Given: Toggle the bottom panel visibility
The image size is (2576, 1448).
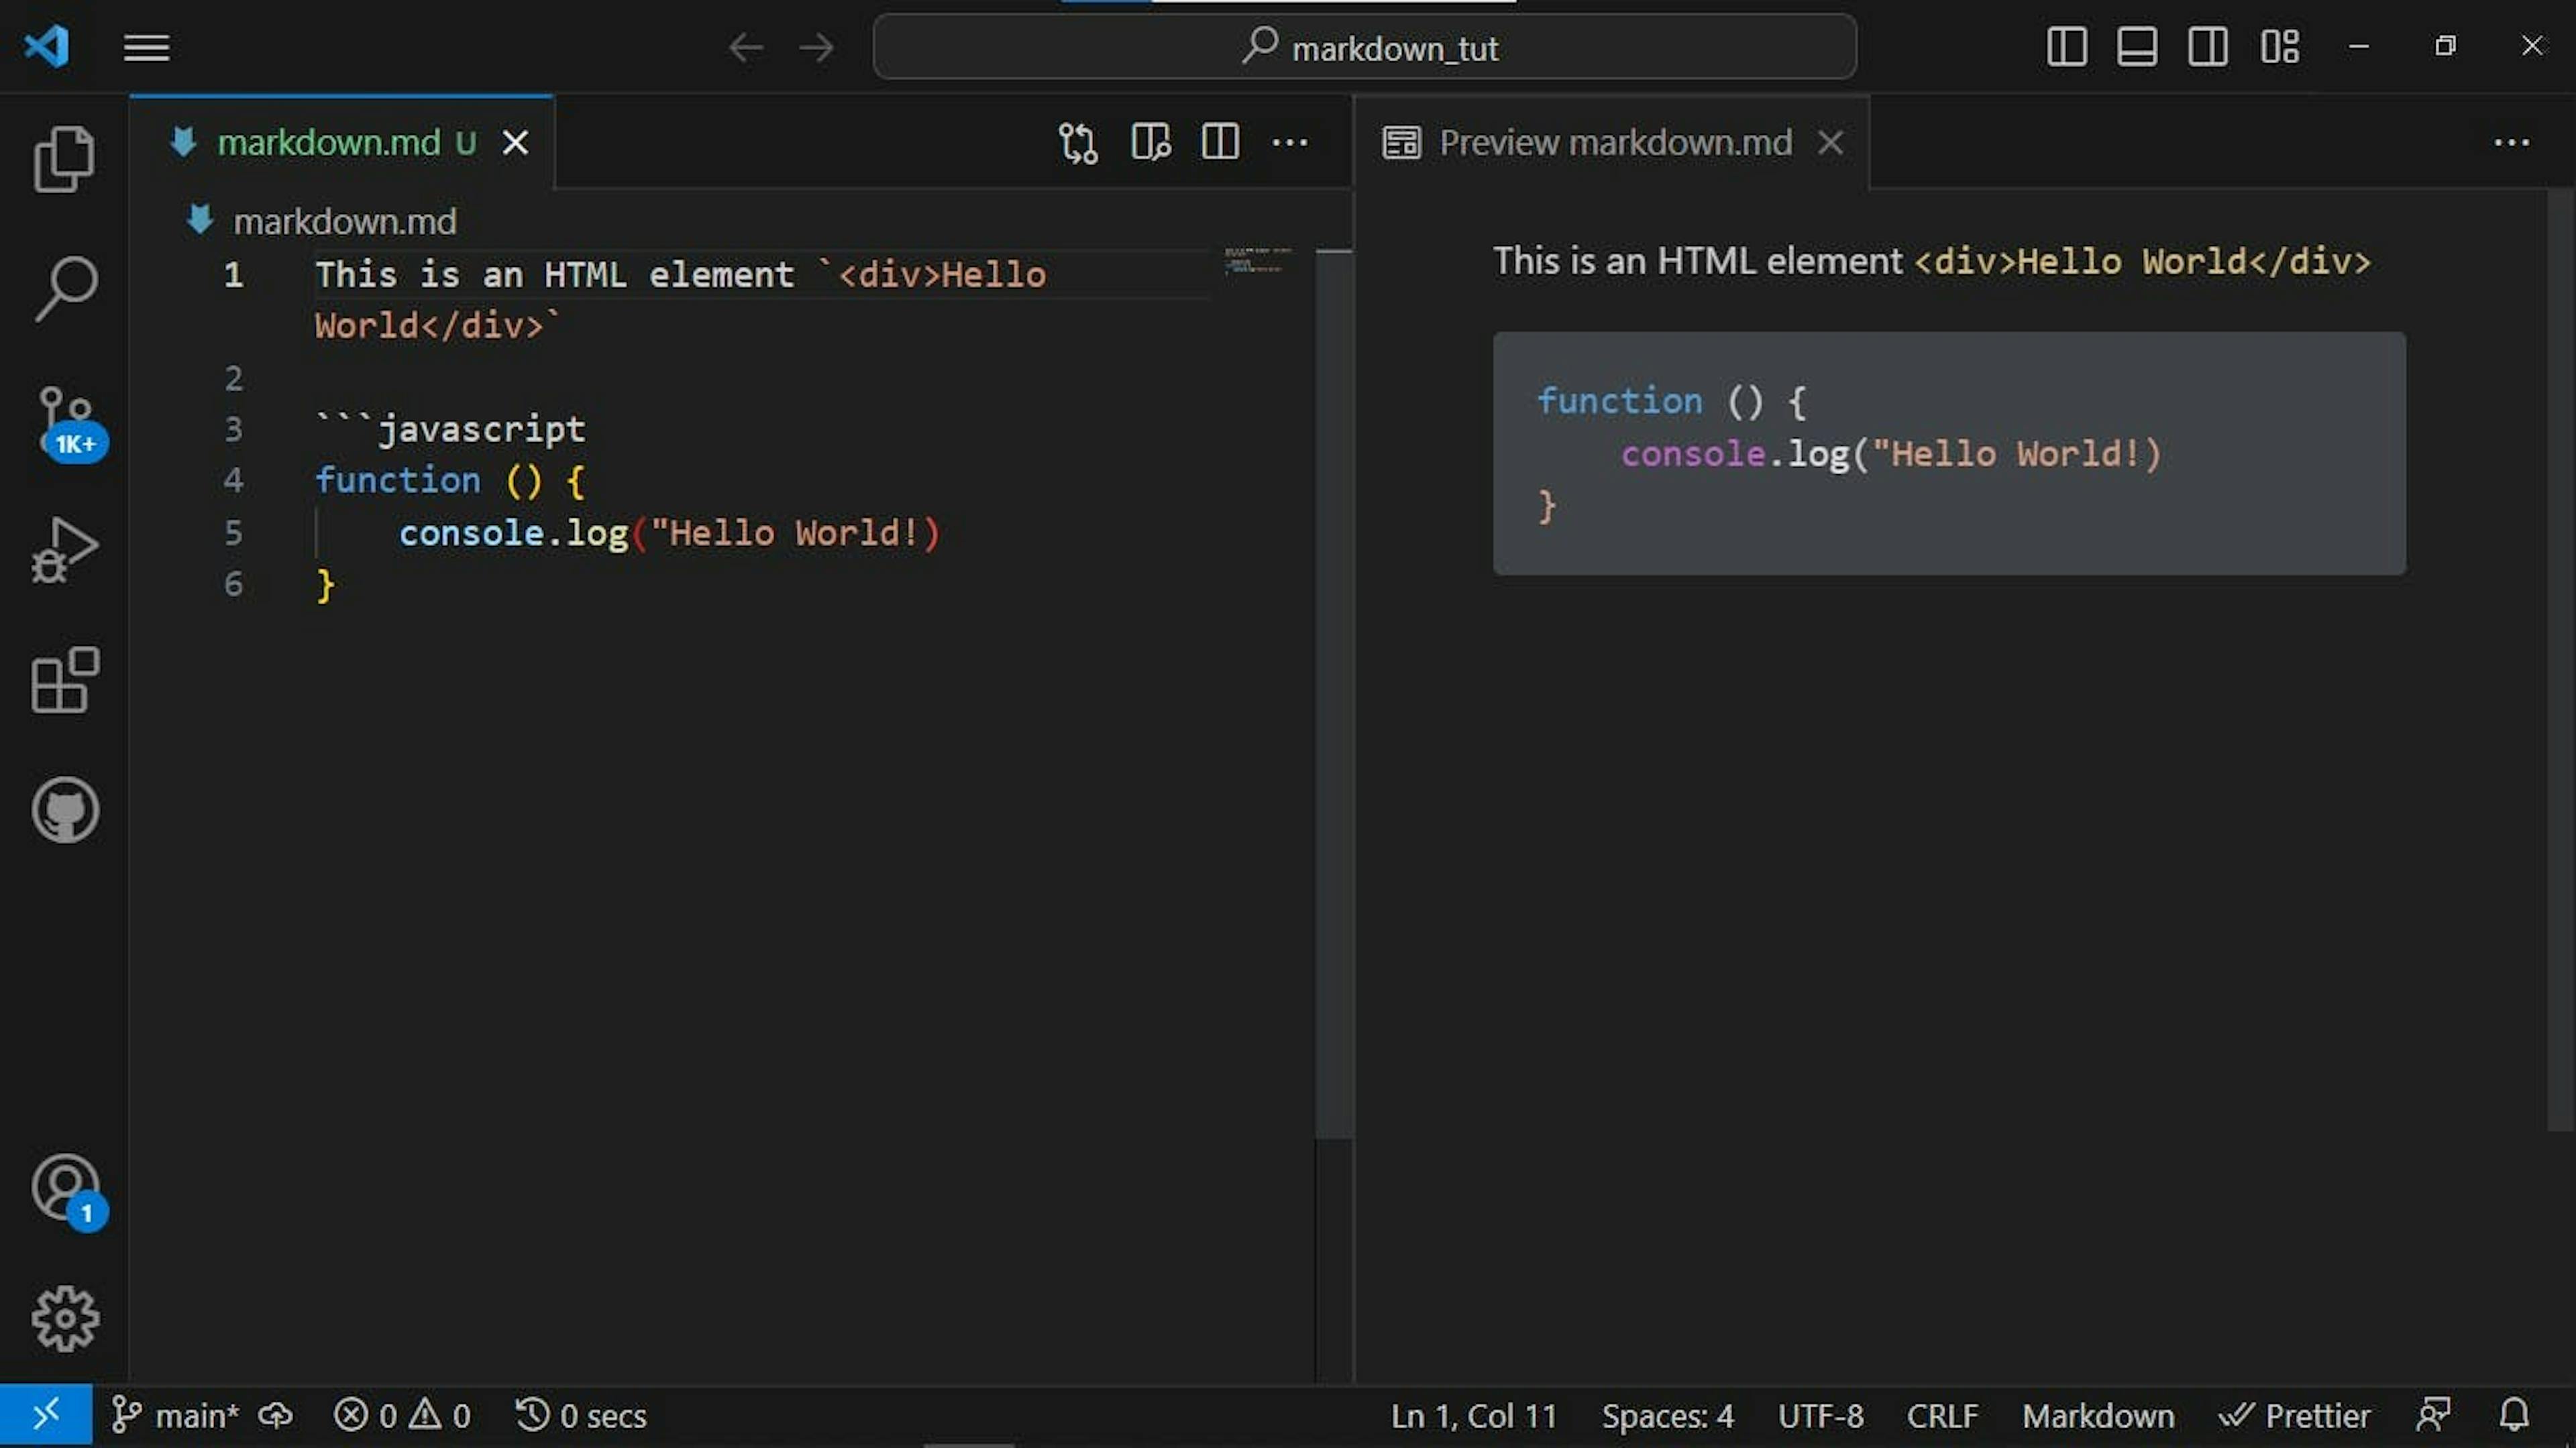Looking at the screenshot, I should (2136, 47).
